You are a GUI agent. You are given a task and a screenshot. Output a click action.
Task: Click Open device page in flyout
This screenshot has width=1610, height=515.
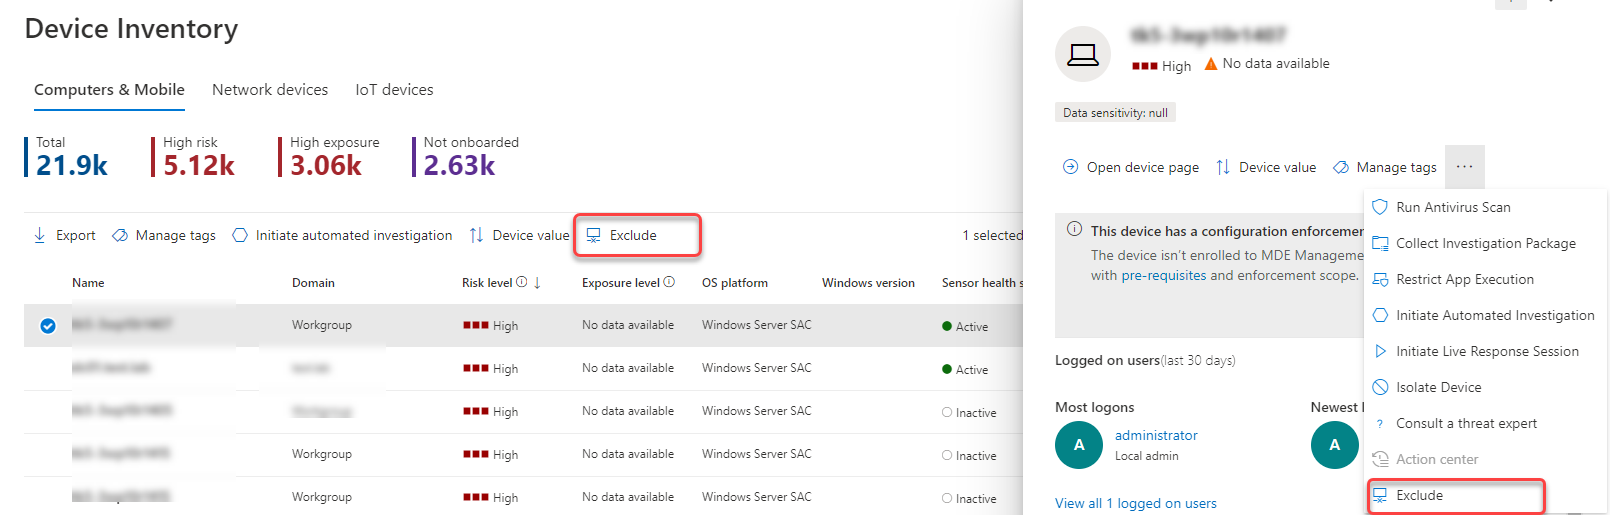pyautogui.click(x=1130, y=167)
